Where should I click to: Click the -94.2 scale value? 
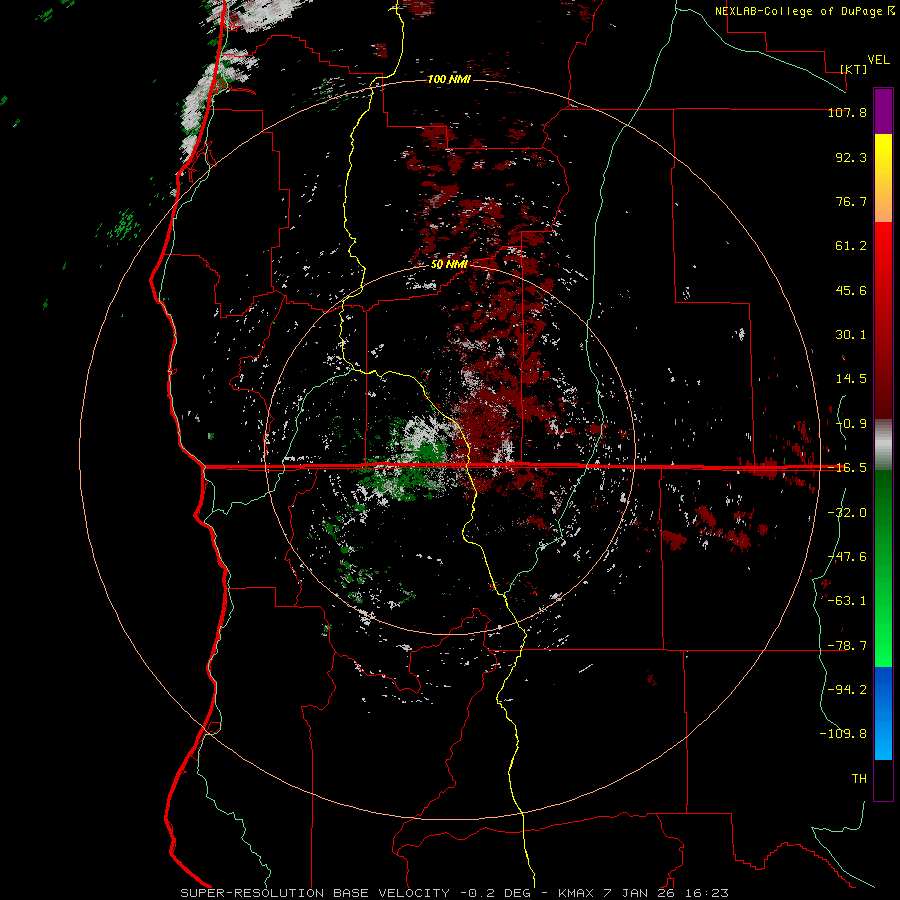click(847, 690)
